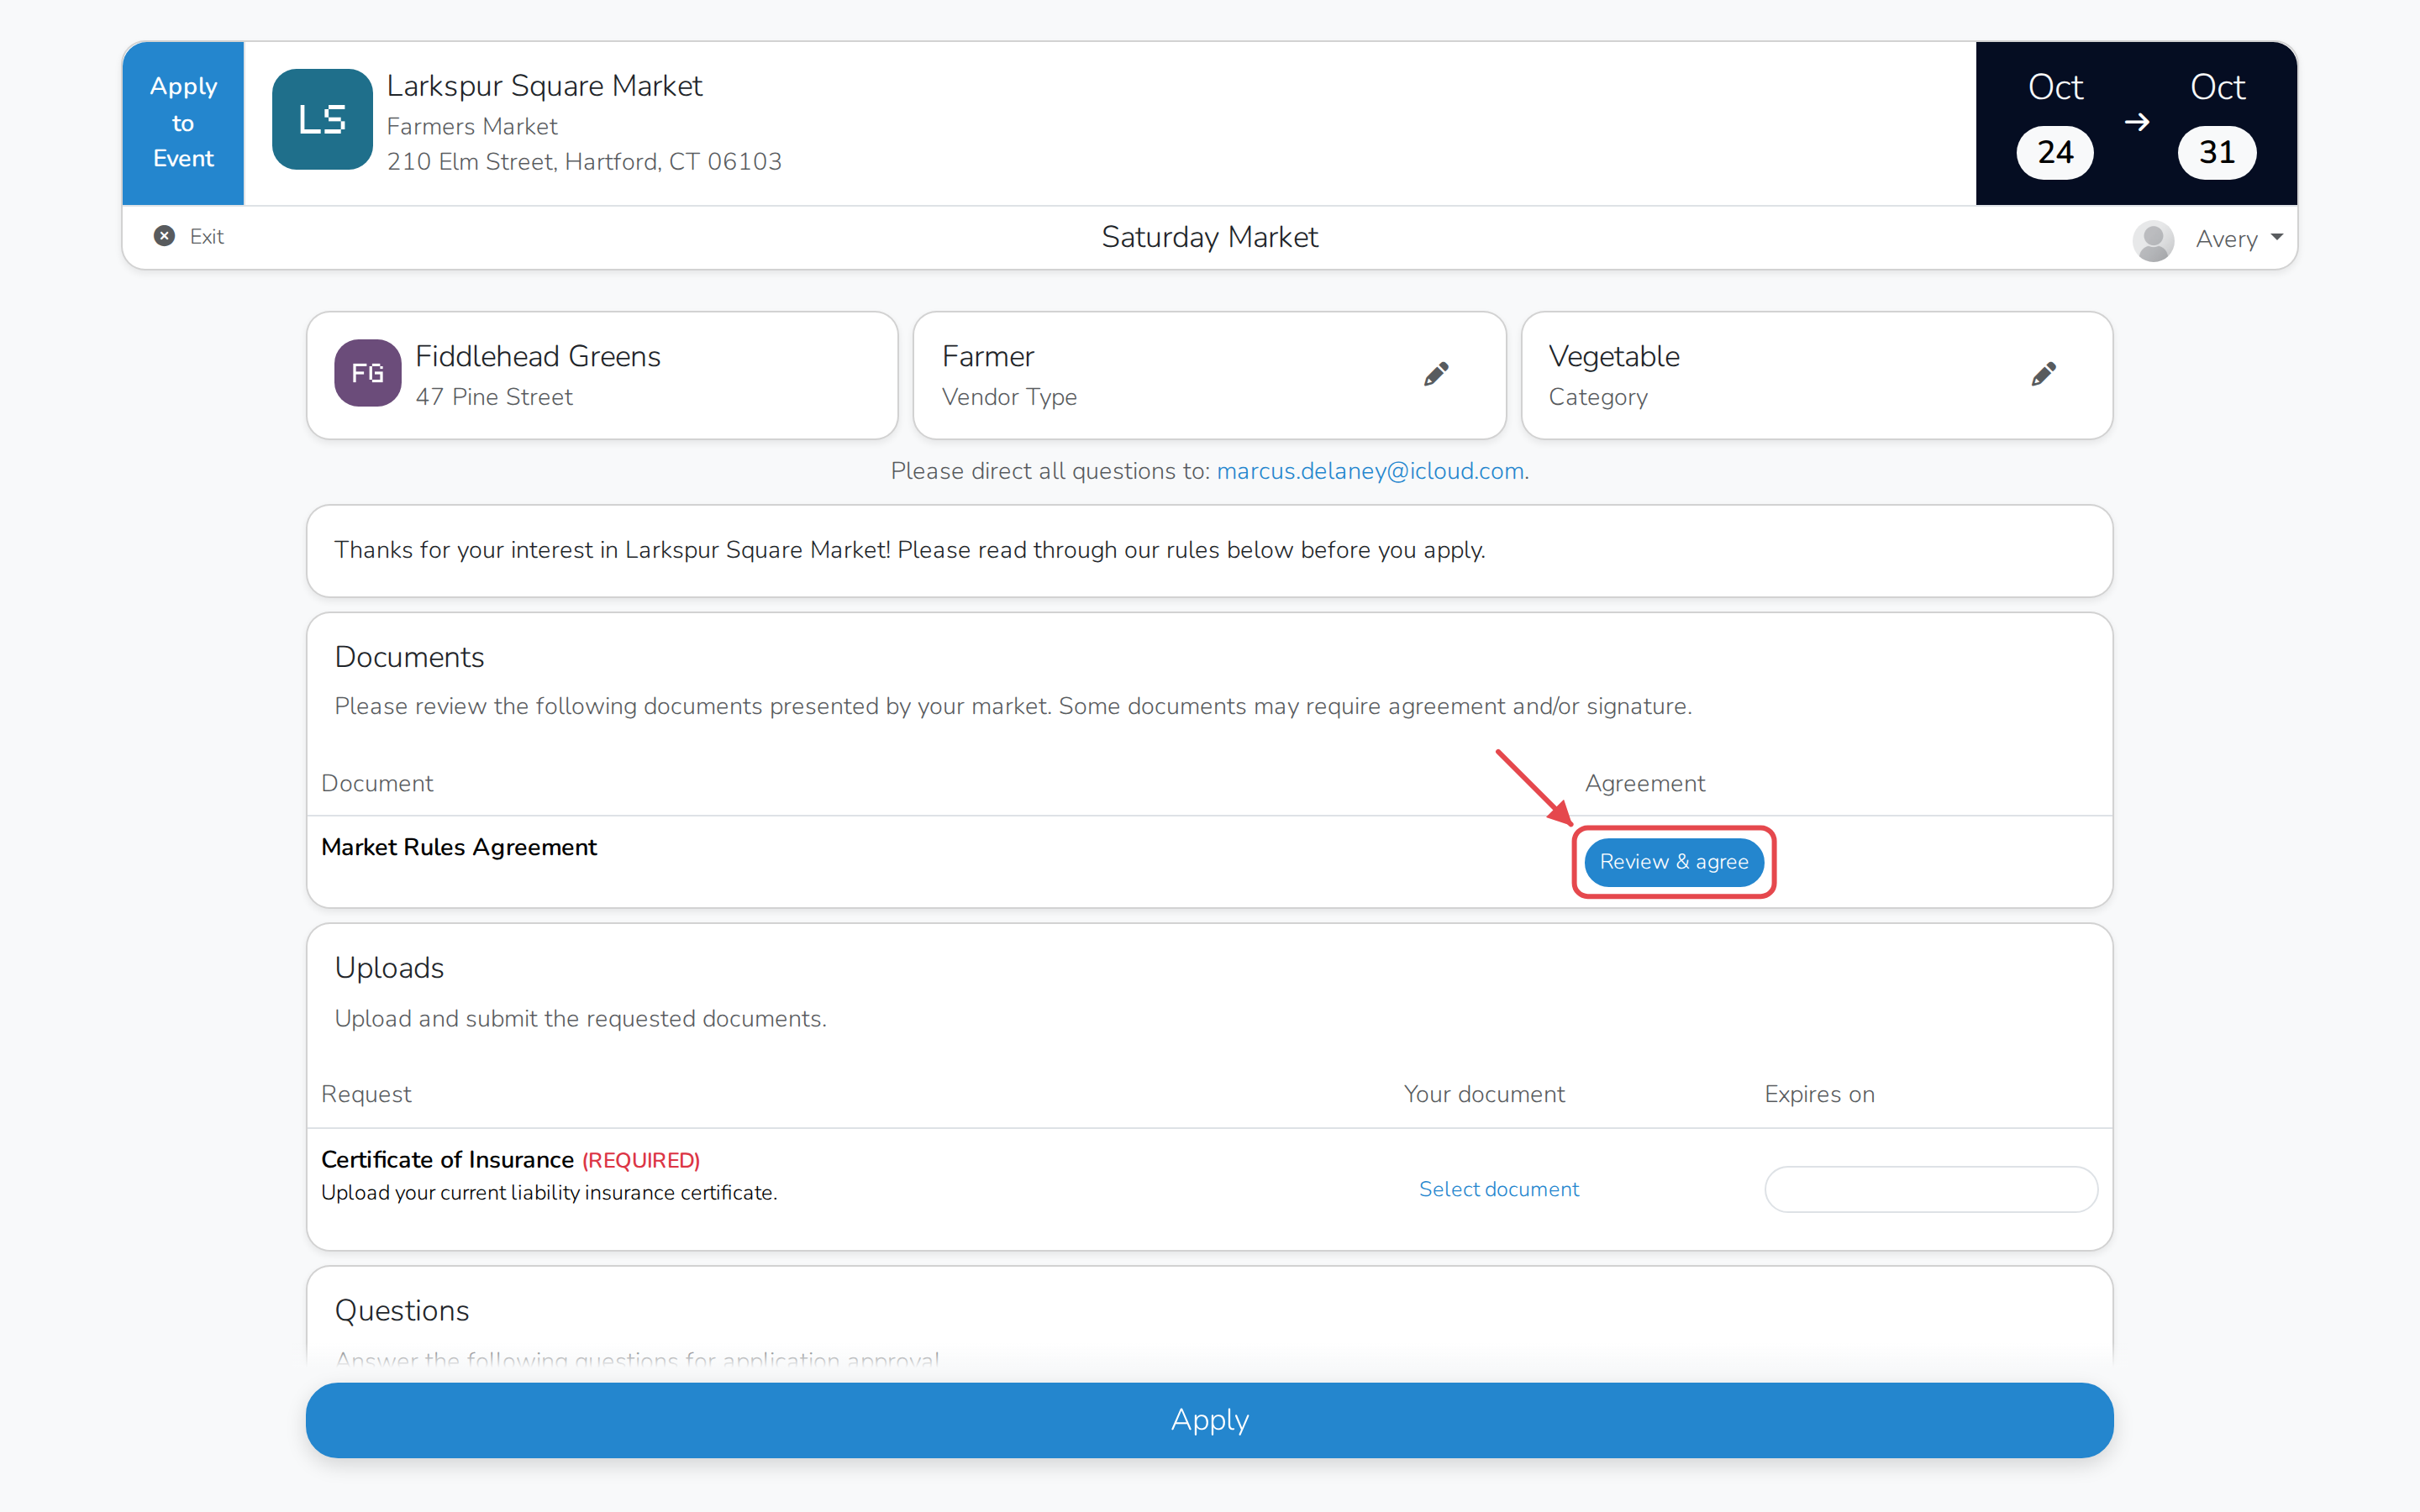Click the Fiddlehead Greens vendor name
This screenshot has width=2420, height=1512.
[538, 356]
